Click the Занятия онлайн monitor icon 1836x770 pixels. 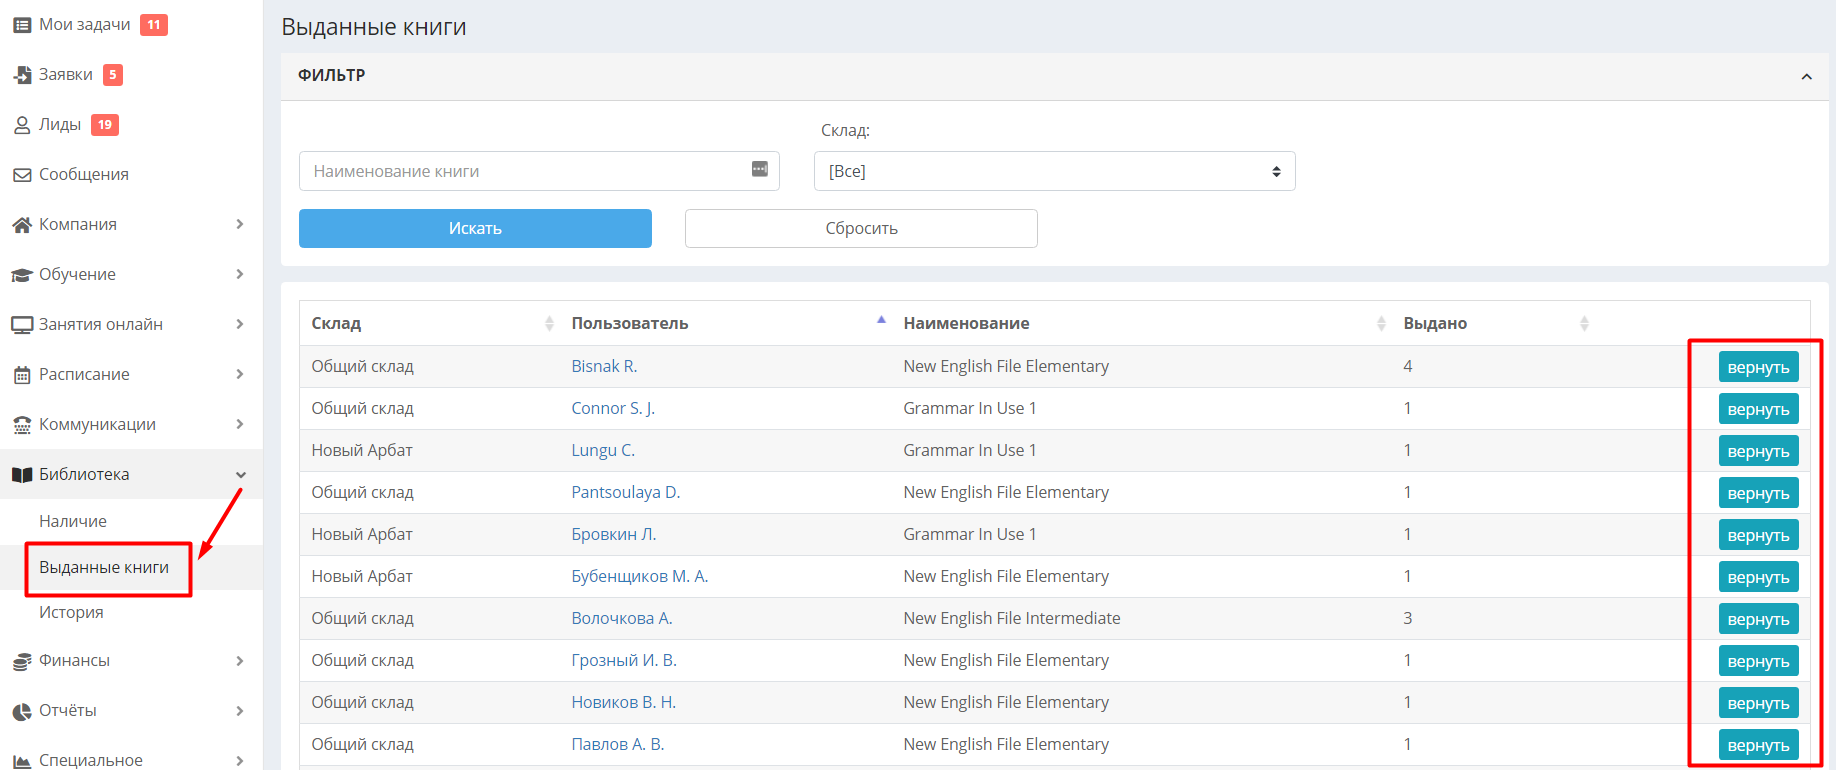22,325
